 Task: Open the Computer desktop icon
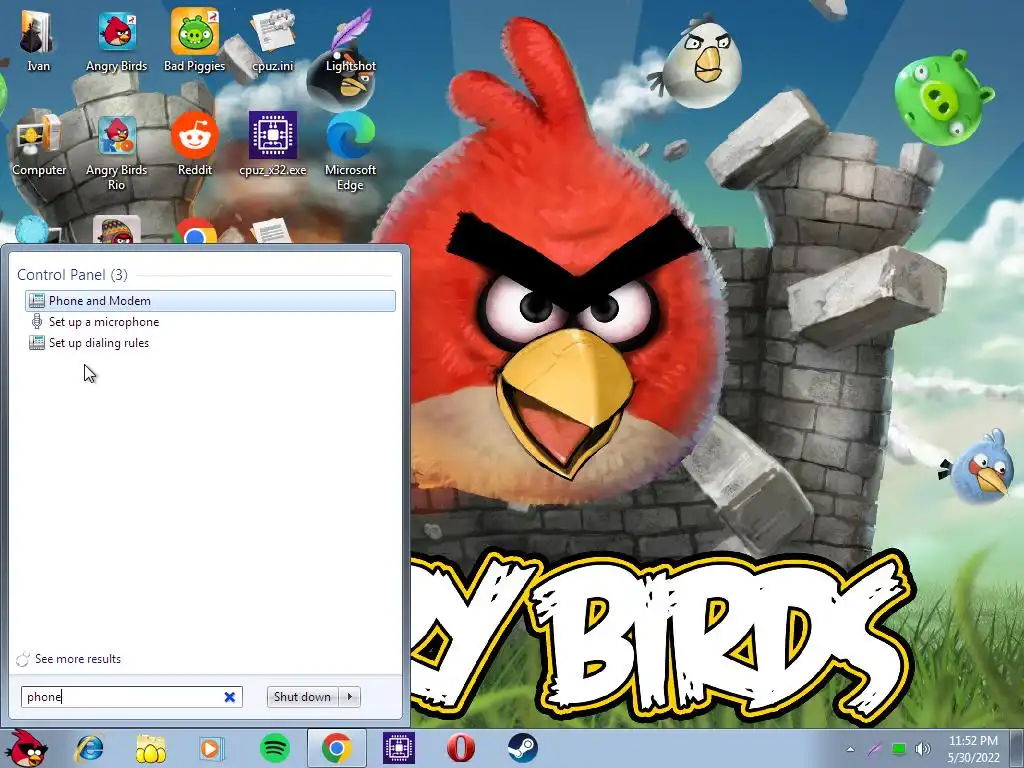(39, 144)
